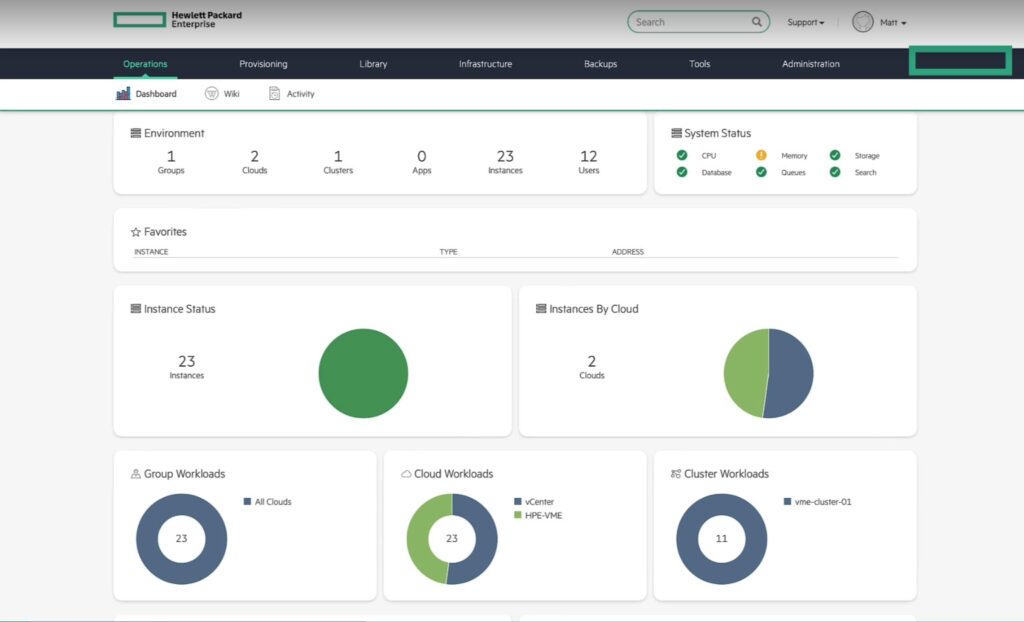Image resolution: width=1024 pixels, height=622 pixels.
Task: Click the Backups navigation link
Action: pyautogui.click(x=599, y=63)
